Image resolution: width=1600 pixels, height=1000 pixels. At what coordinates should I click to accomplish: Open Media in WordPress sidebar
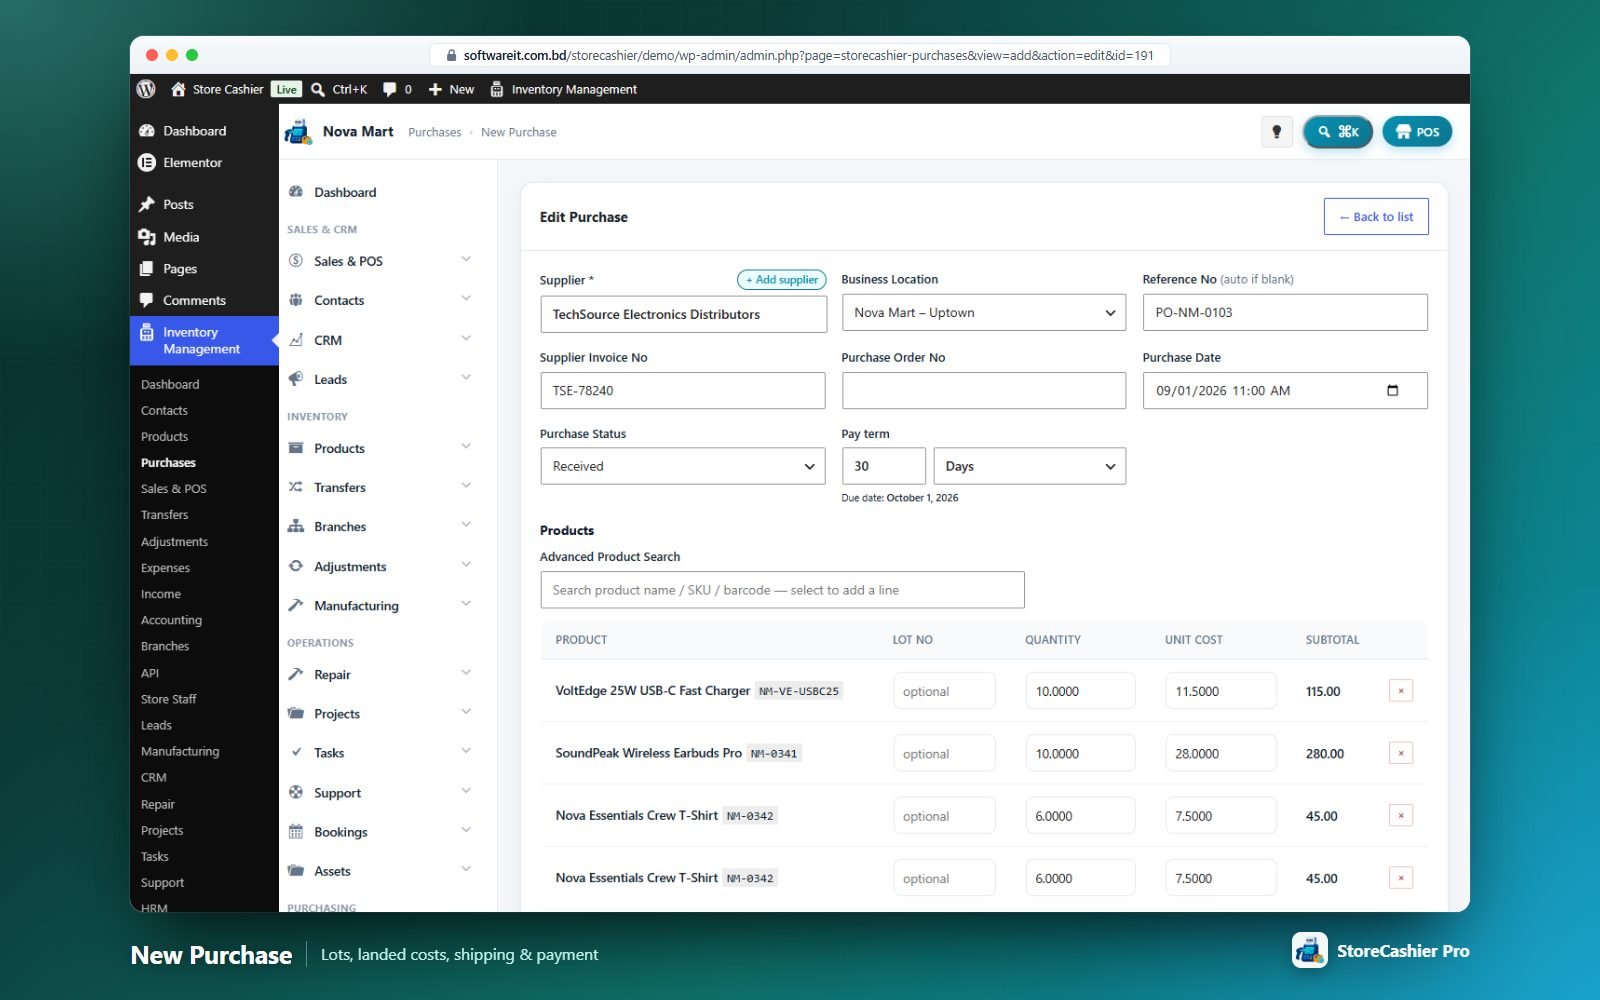181,237
